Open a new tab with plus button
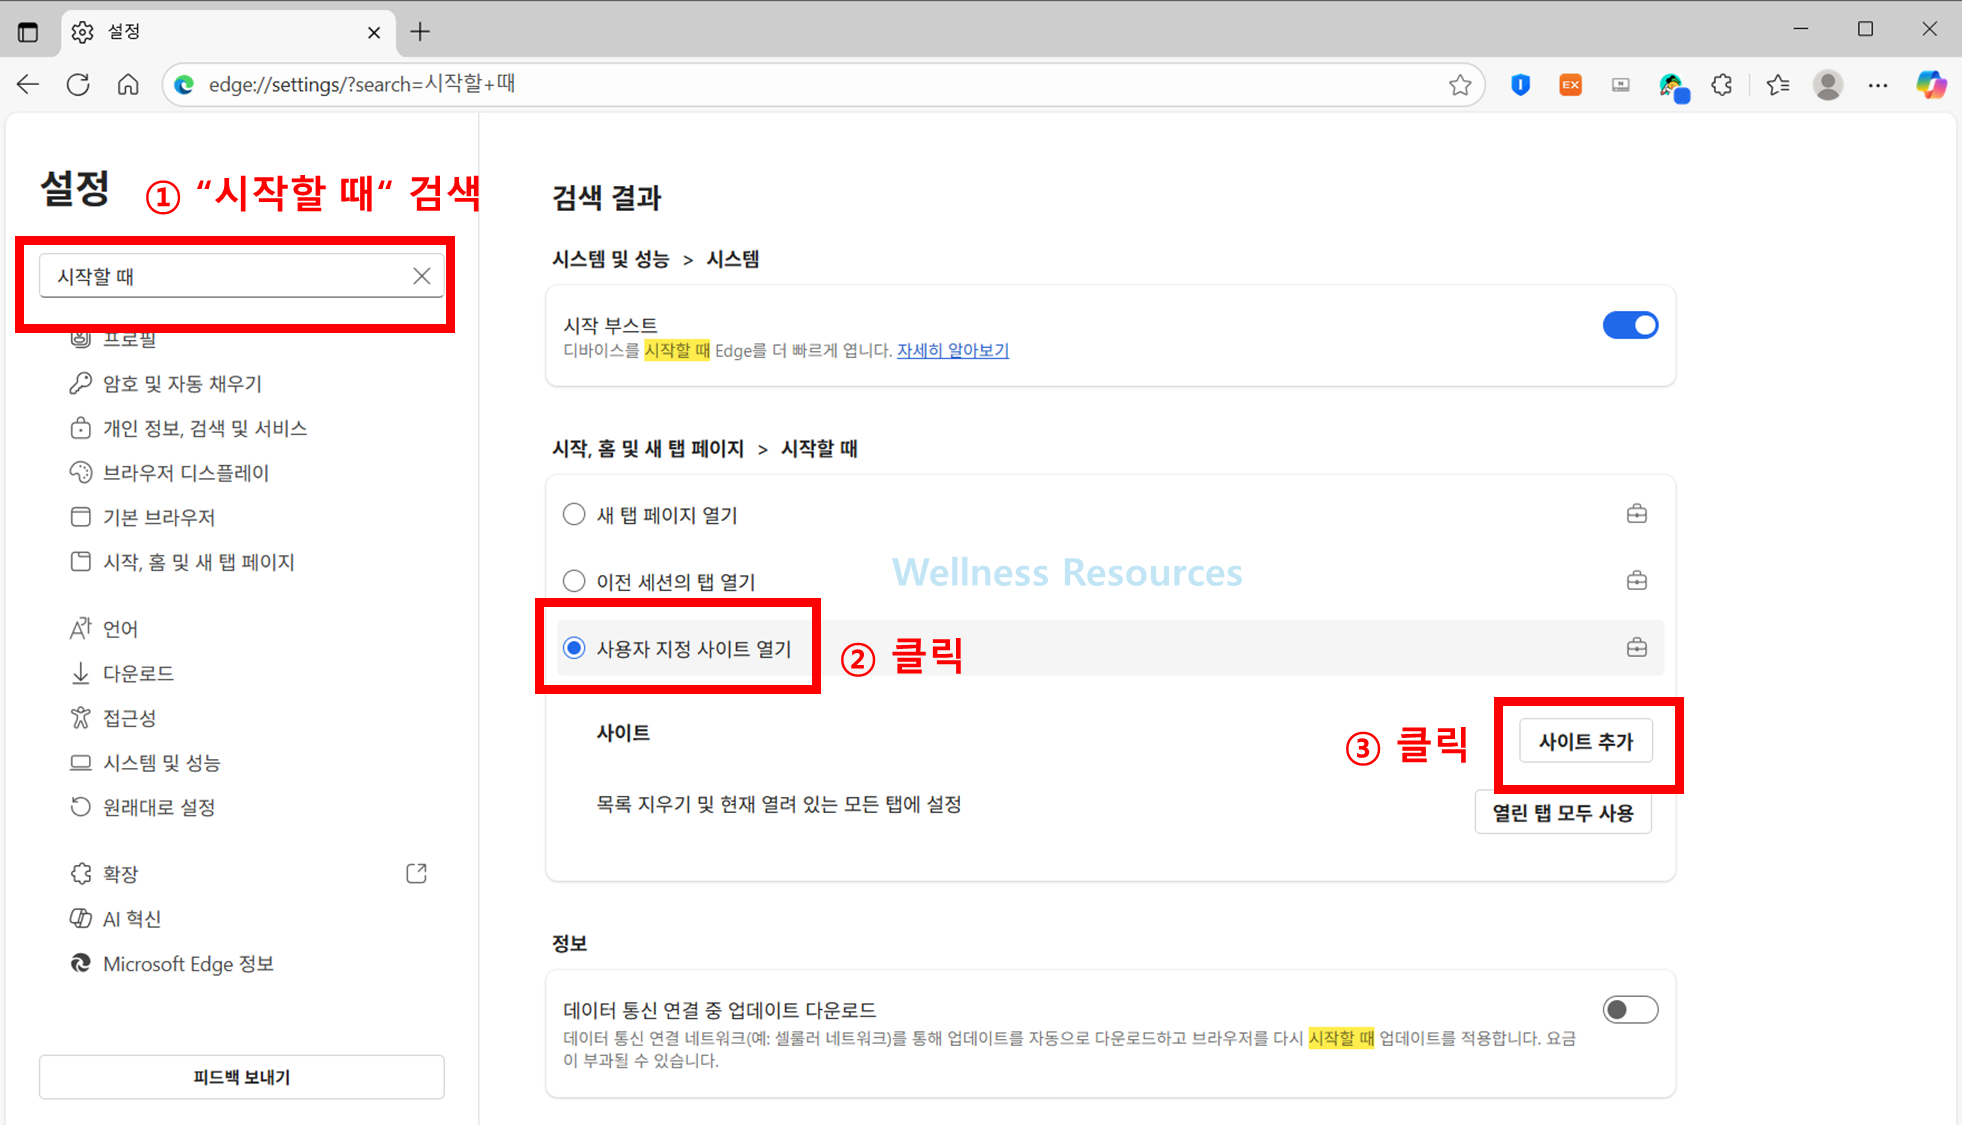Viewport: 1962px width, 1125px height. [420, 32]
